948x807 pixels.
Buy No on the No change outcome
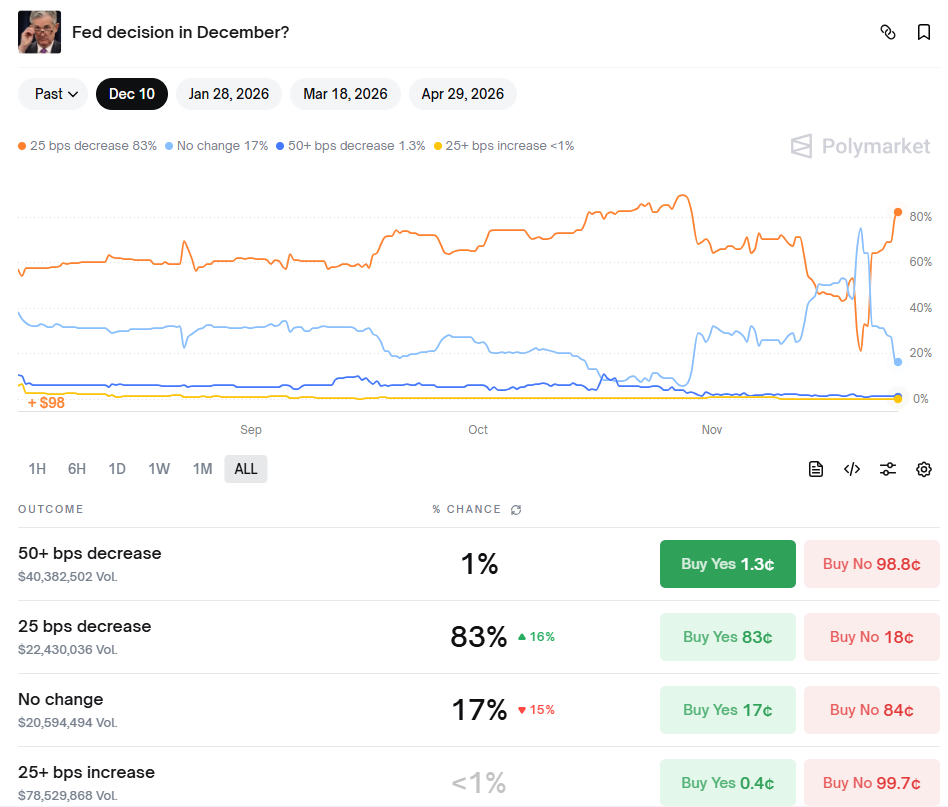click(x=871, y=710)
